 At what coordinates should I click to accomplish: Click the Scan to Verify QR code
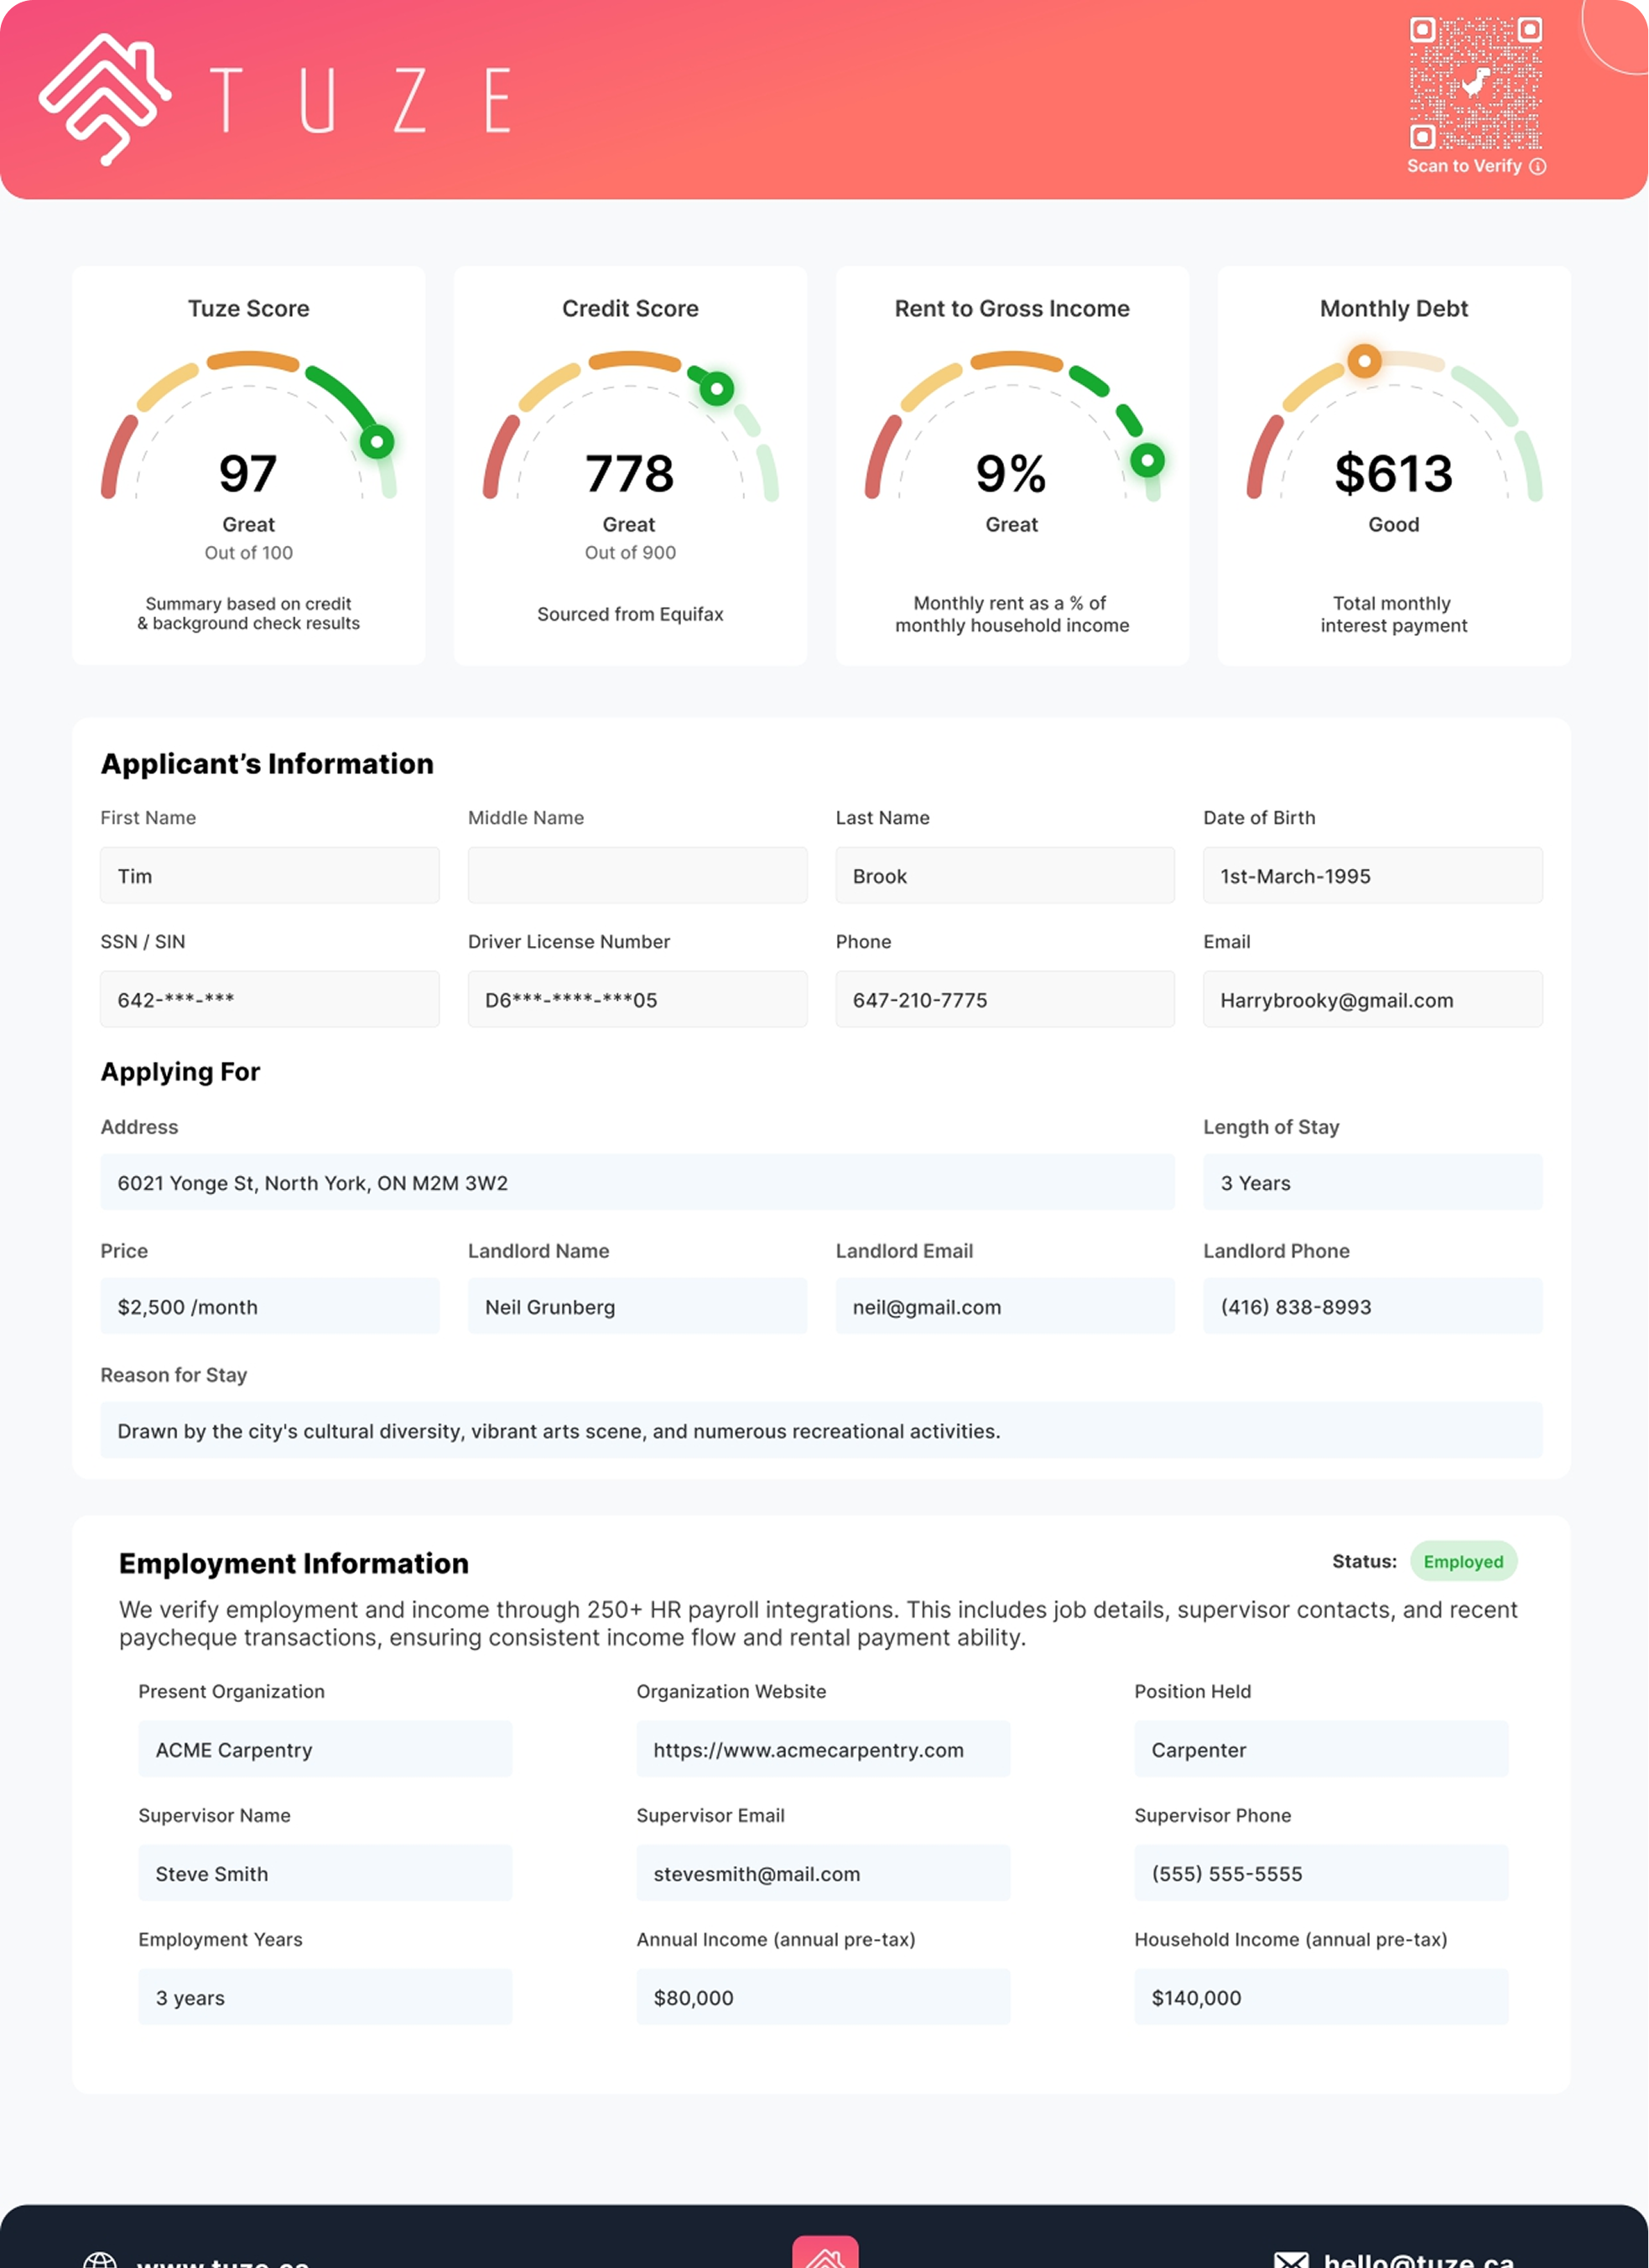click(x=1475, y=84)
